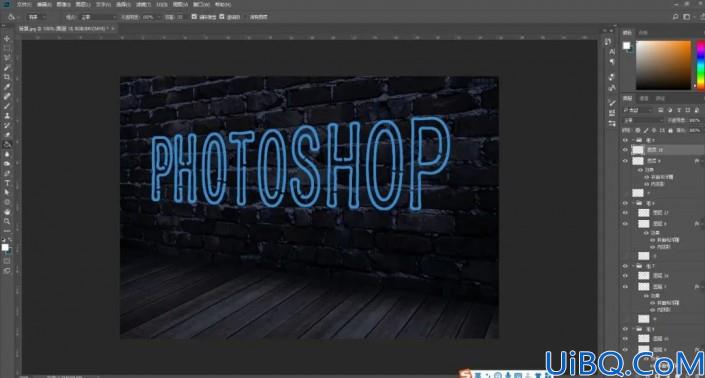Image resolution: width=705 pixels, height=378 pixels.
Task: Switch to the 色板 (Swatches) tab
Action: (643, 33)
